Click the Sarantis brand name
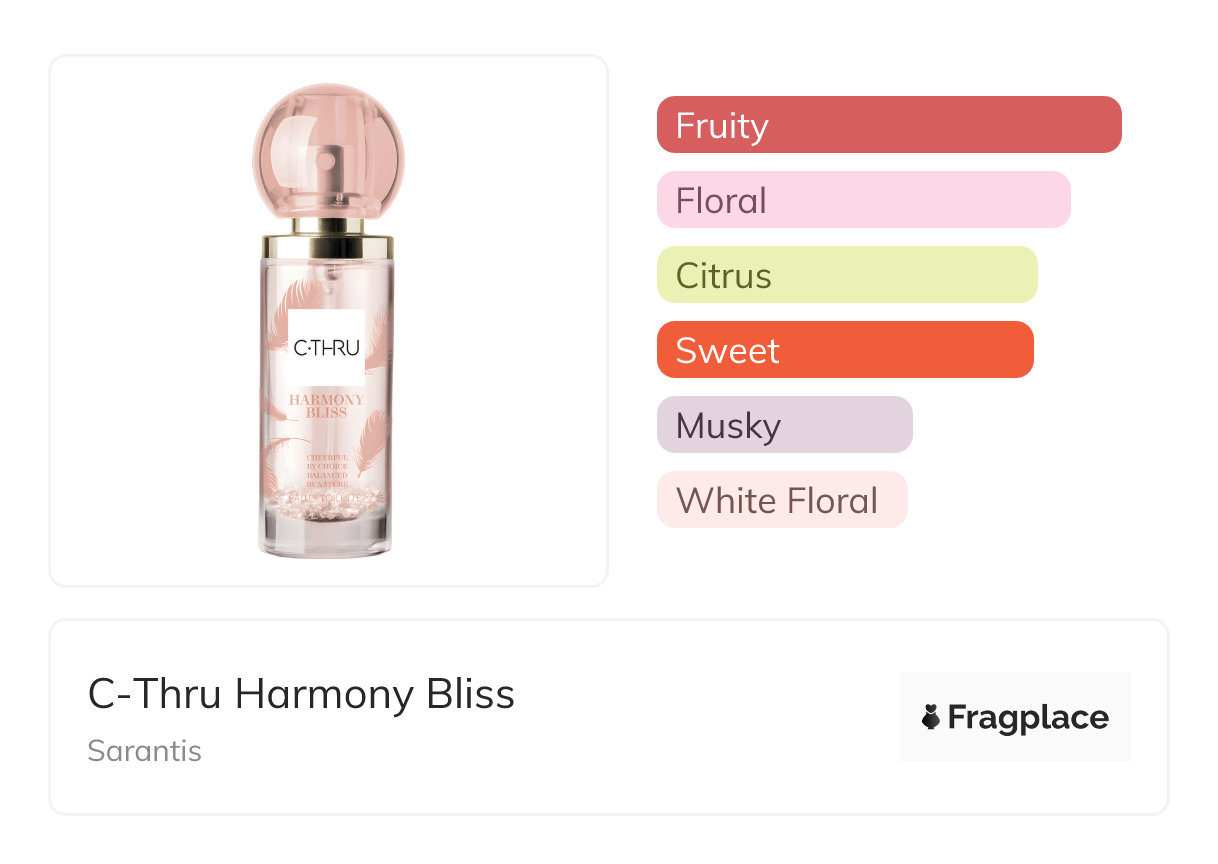Image resolution: width=1218 pixels, height=864 pixels. (x=145, y=751)
